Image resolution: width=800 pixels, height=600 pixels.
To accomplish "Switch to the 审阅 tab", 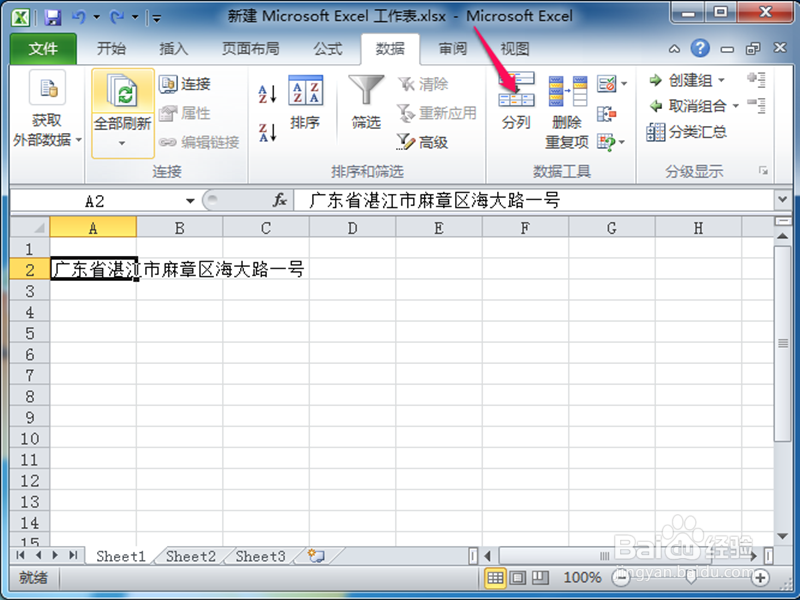I will 453,49.
